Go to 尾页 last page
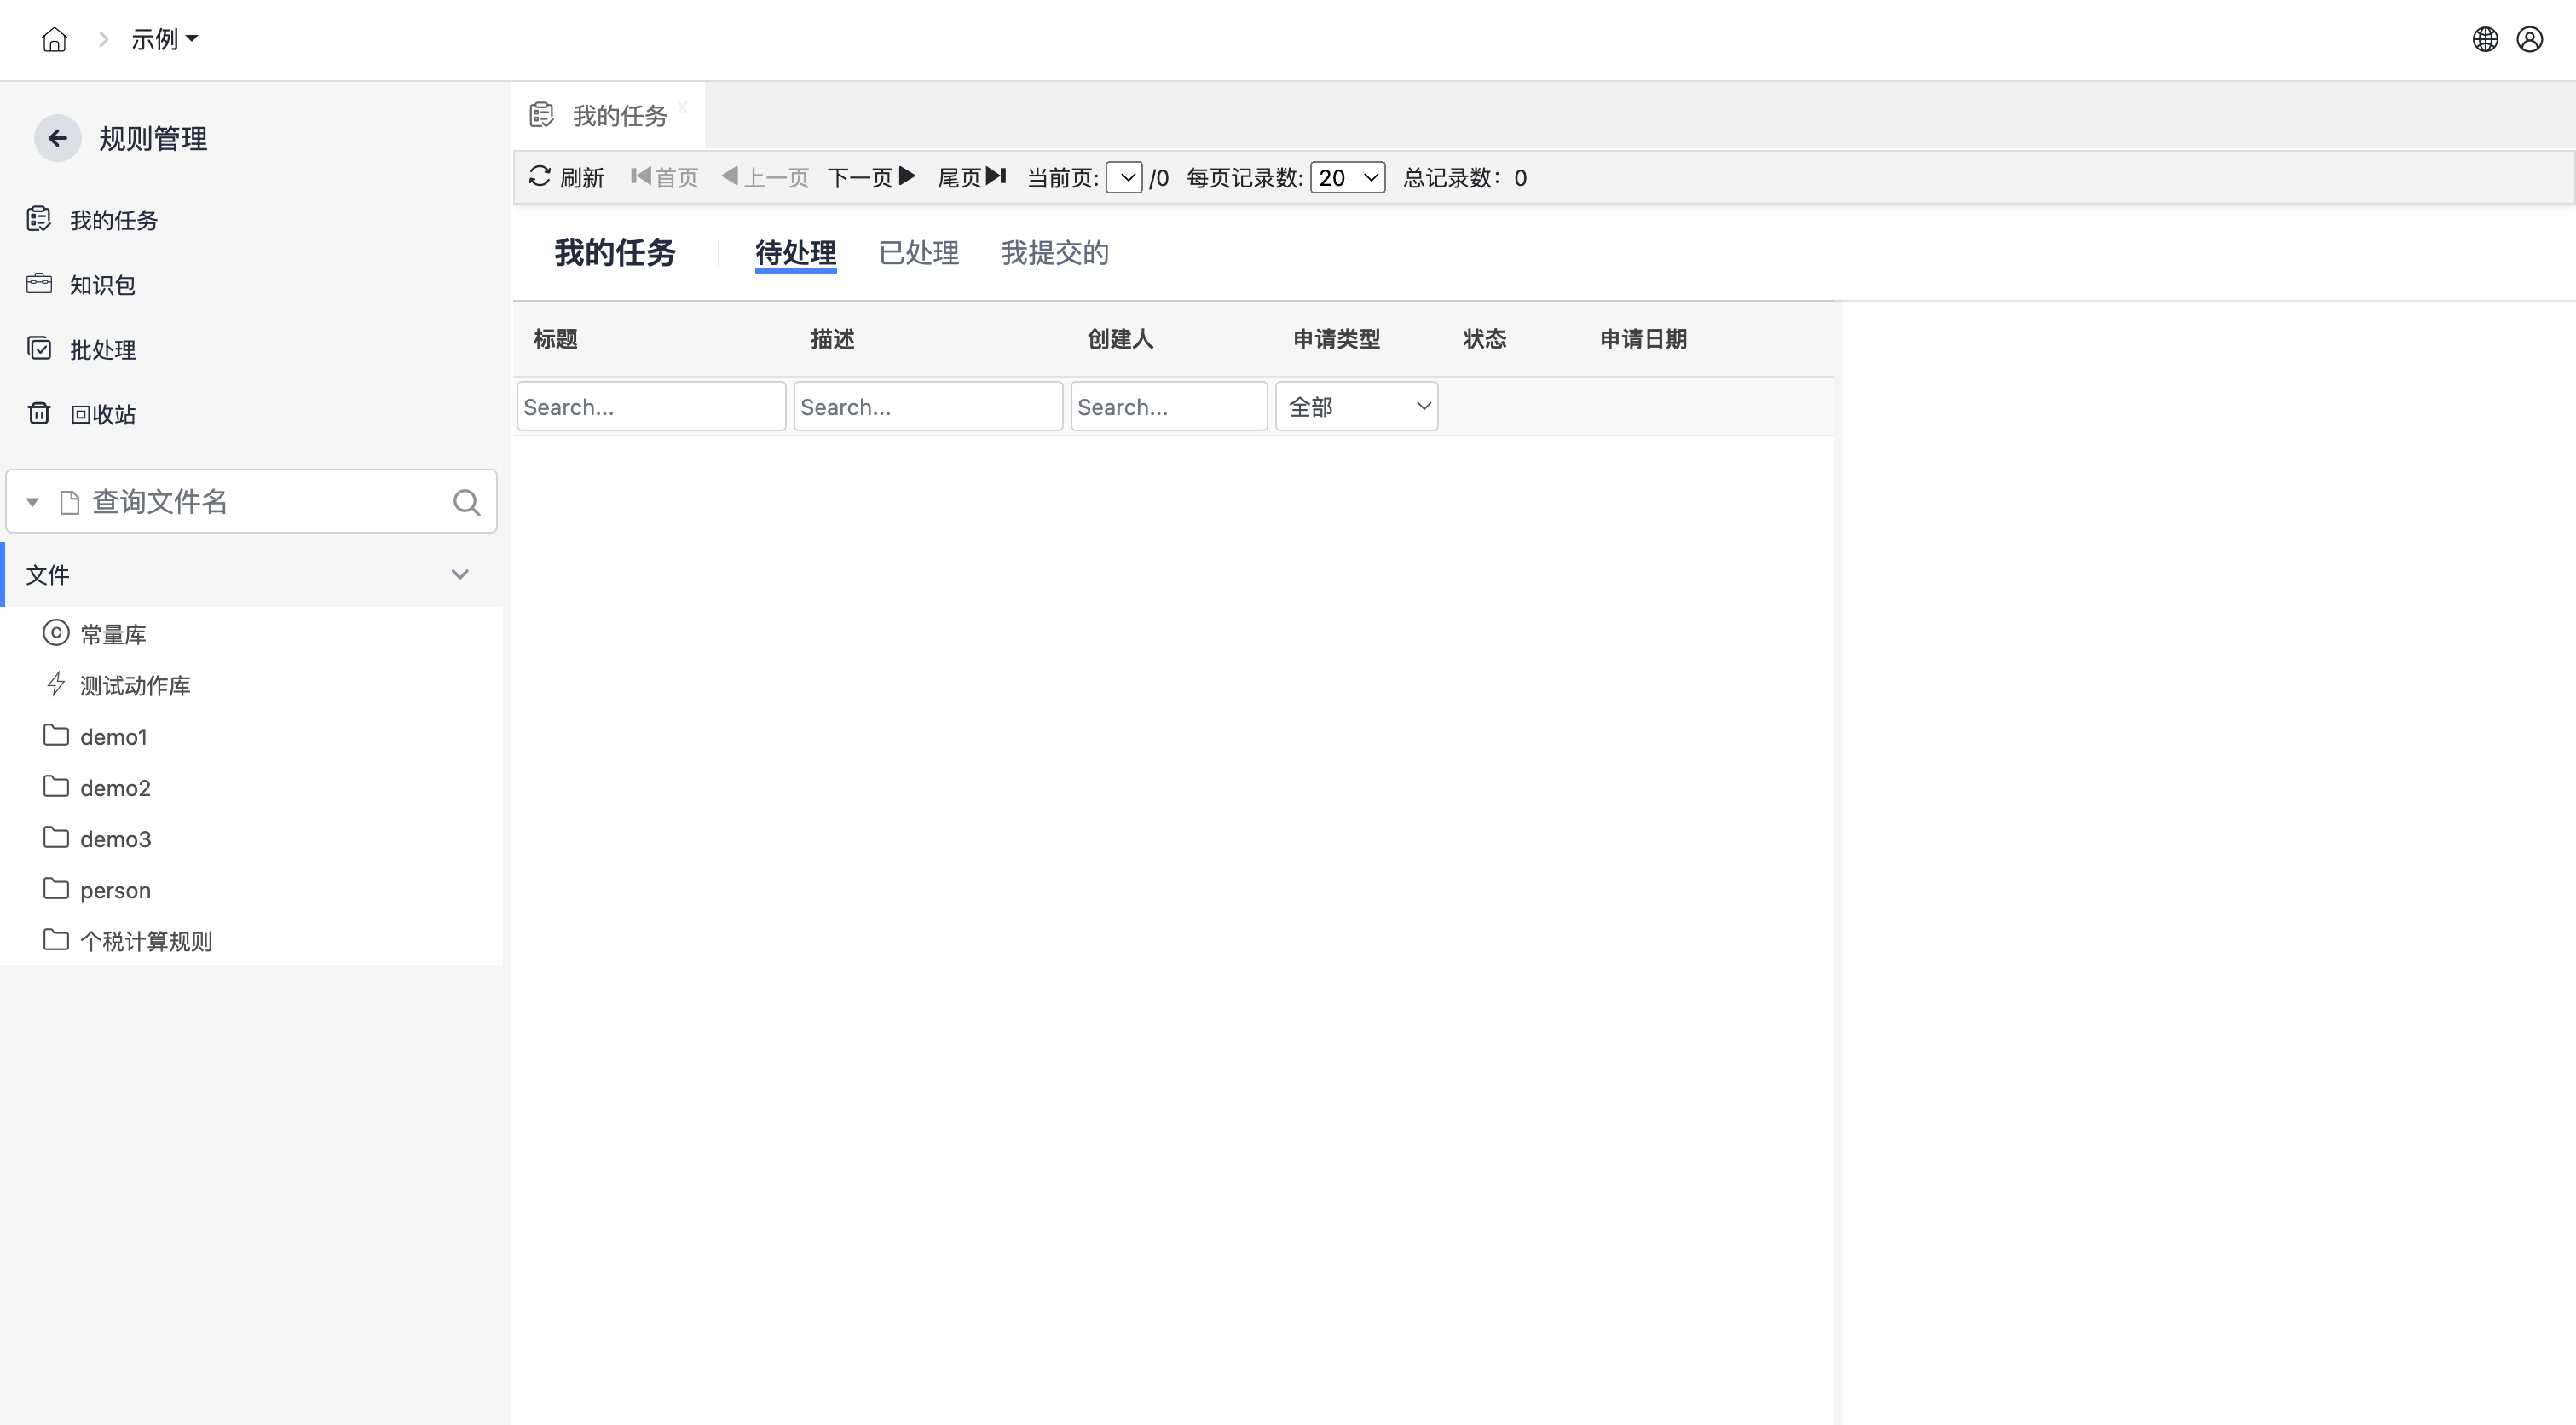2576x1425 pixels. coord(970,177)
